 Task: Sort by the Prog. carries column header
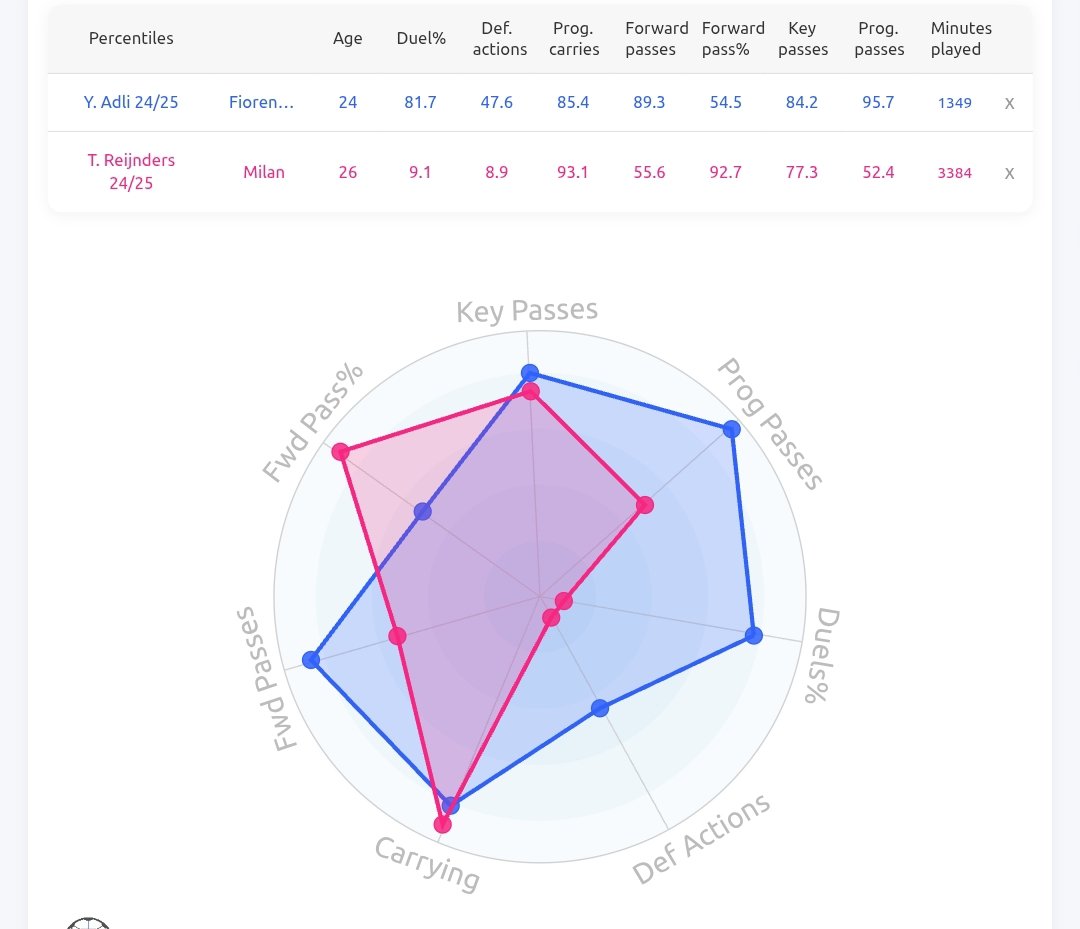574,39
